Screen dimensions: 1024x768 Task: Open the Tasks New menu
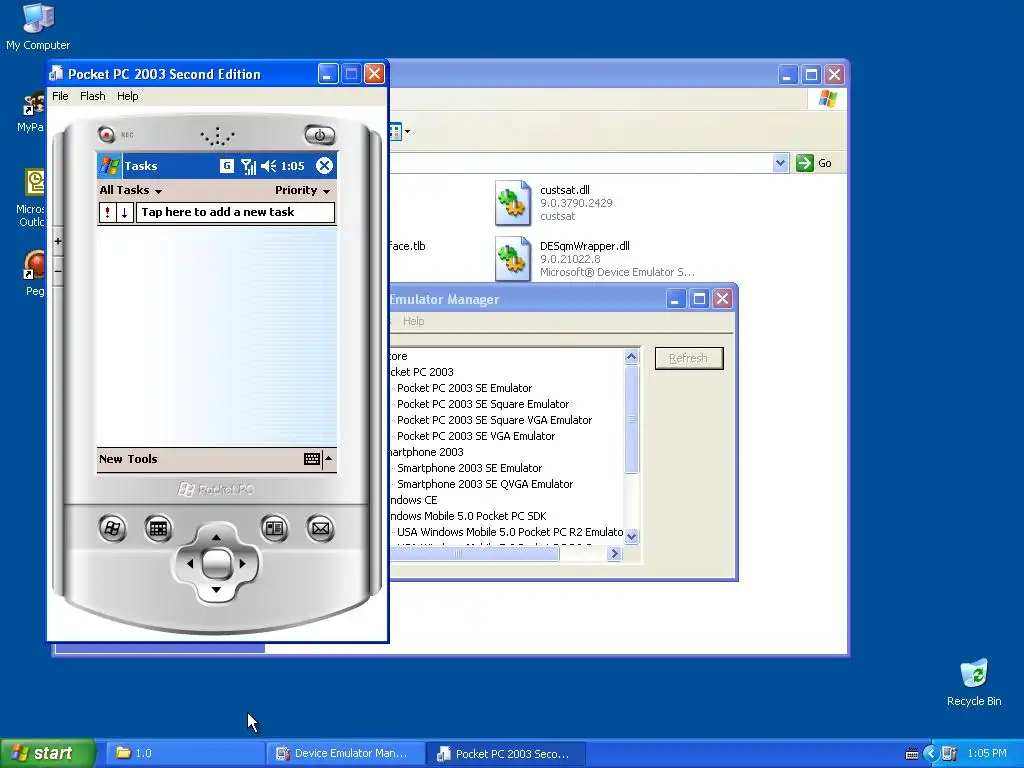110,459
